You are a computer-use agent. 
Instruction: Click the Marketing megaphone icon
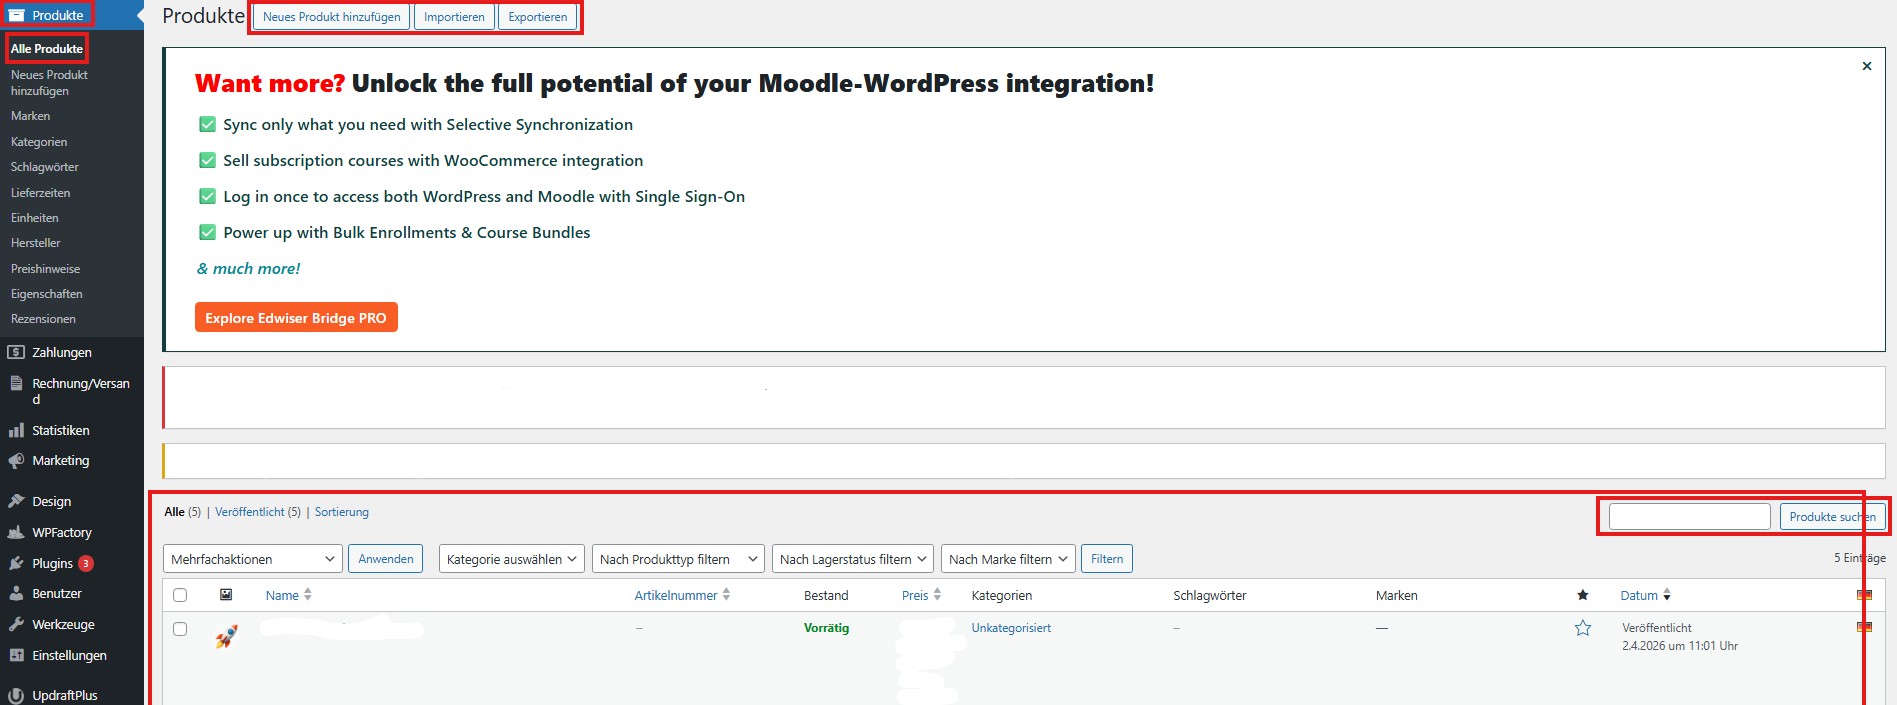[x=16, y=461]
